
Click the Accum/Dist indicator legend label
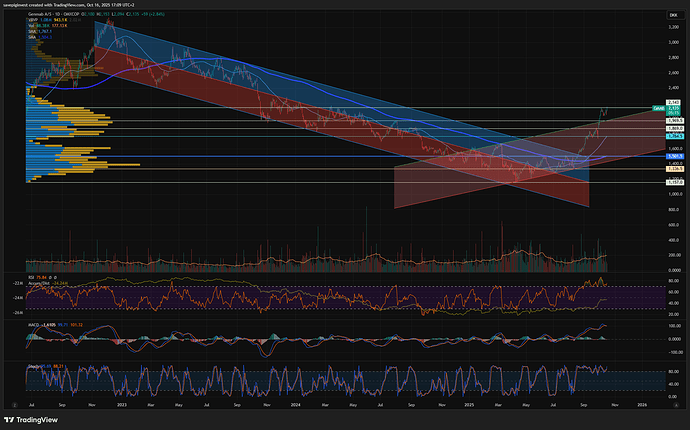tap(39, 283)
